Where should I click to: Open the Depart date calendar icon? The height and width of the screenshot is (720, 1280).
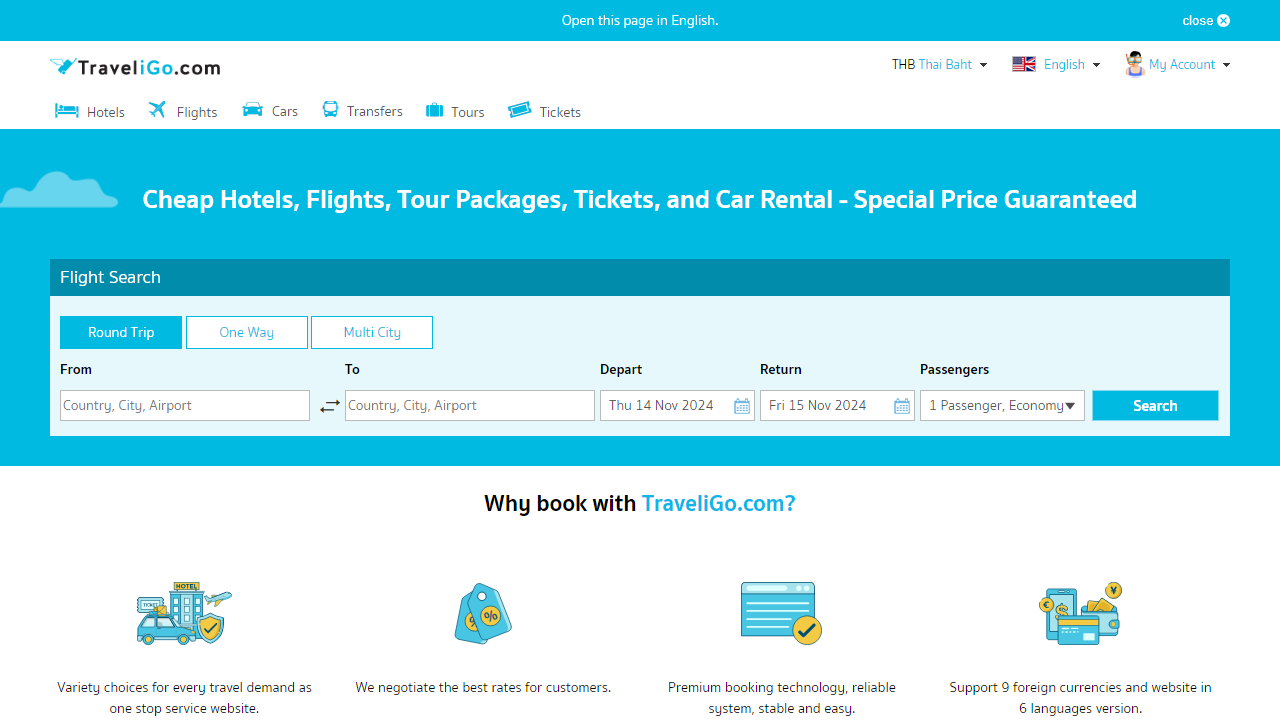(x=741, y=406)
